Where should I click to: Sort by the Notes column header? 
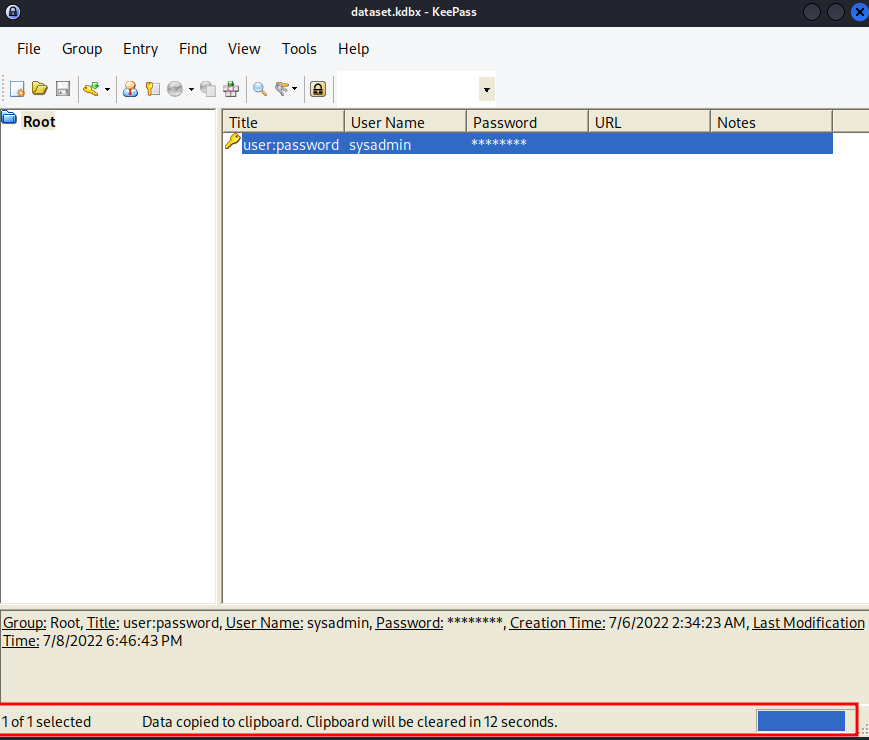point(771,123)
